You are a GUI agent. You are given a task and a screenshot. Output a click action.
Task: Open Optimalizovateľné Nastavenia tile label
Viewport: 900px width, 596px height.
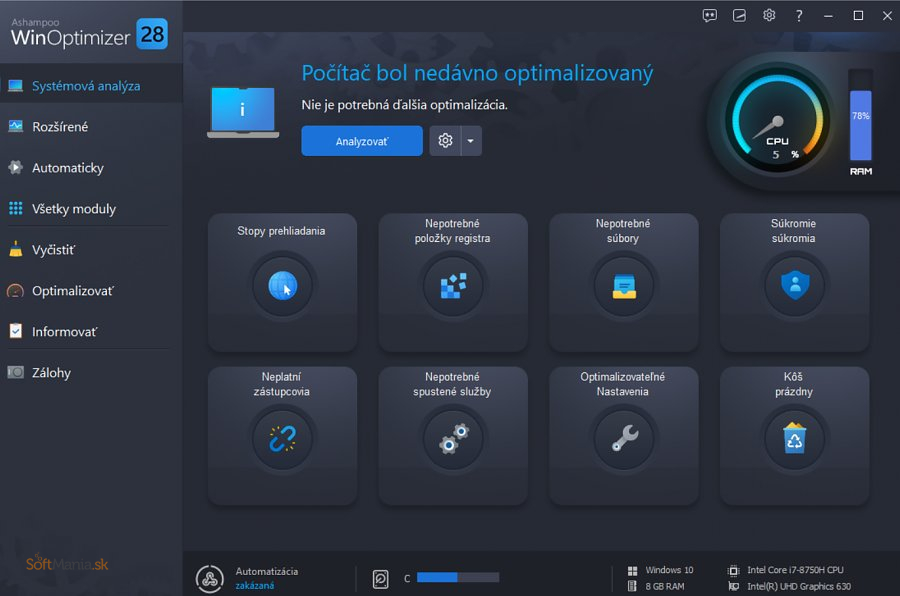[623, 384]
